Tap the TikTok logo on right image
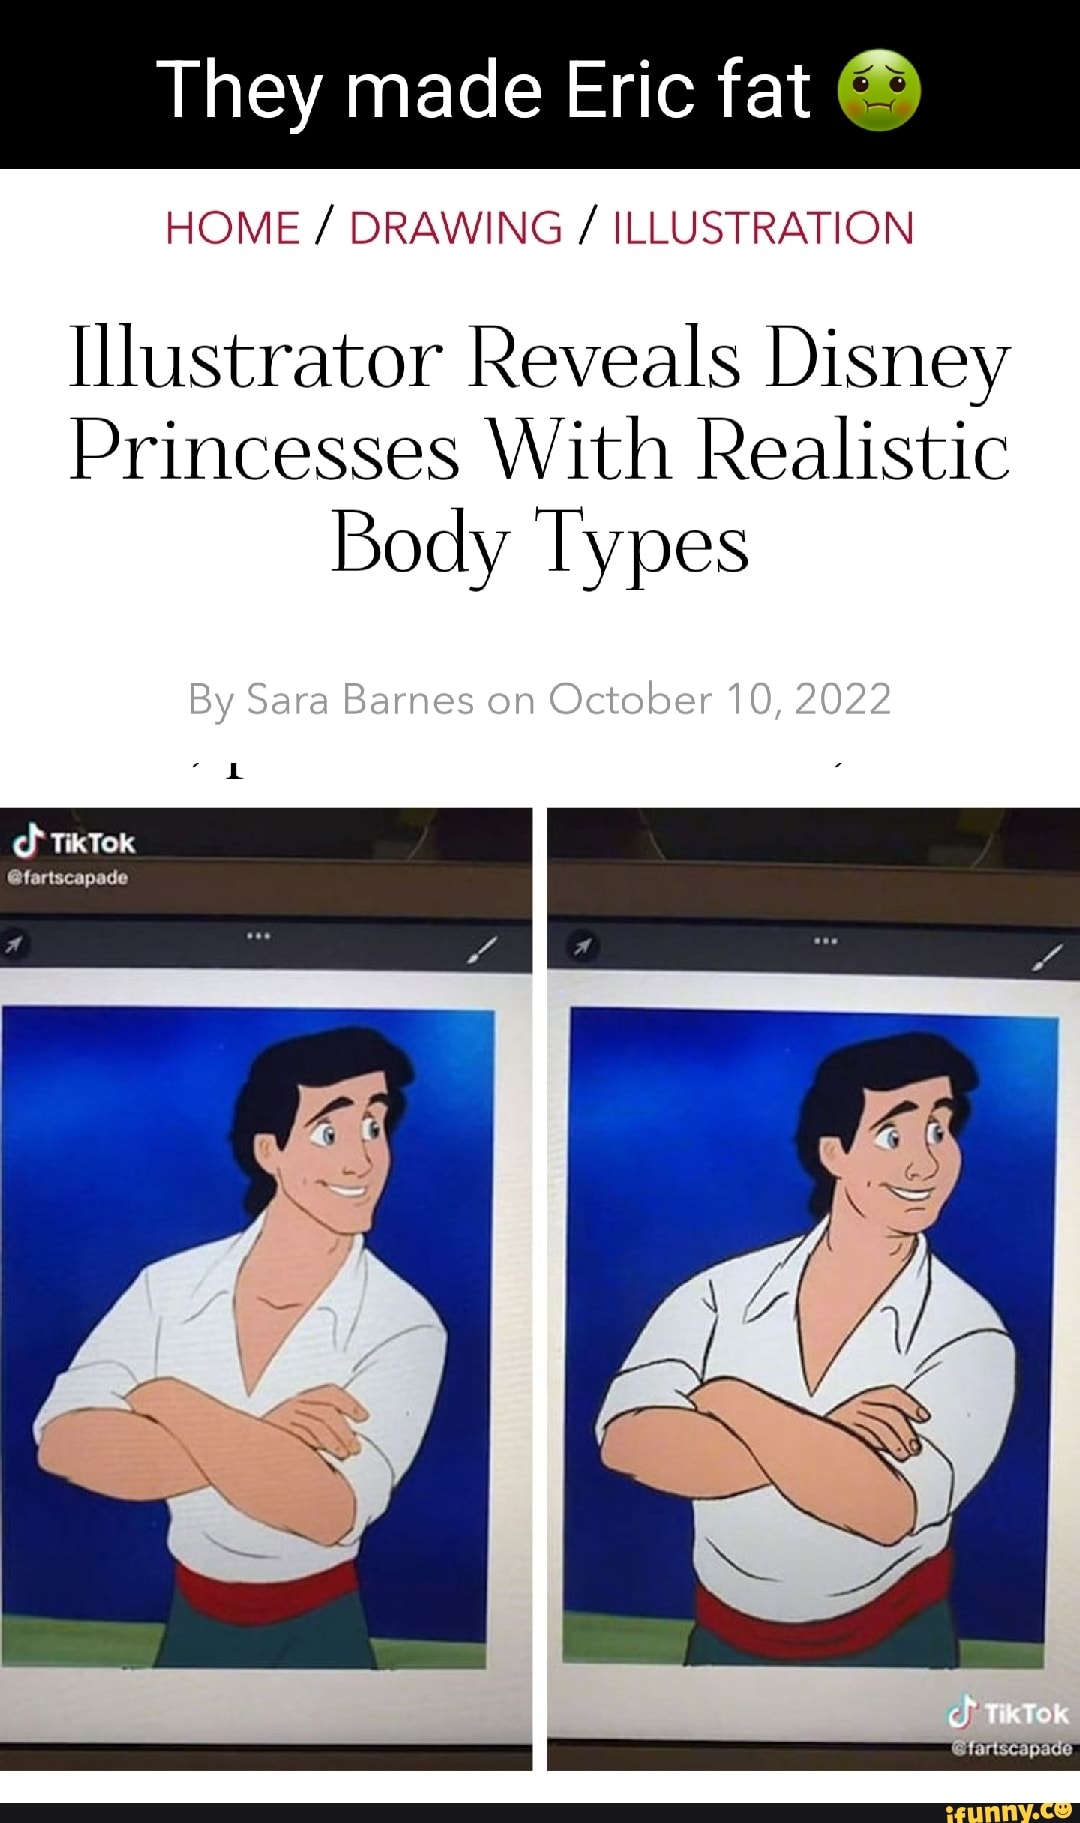The height and width of the screenshot is (1823, 1080). (x=1008, y=1714)
